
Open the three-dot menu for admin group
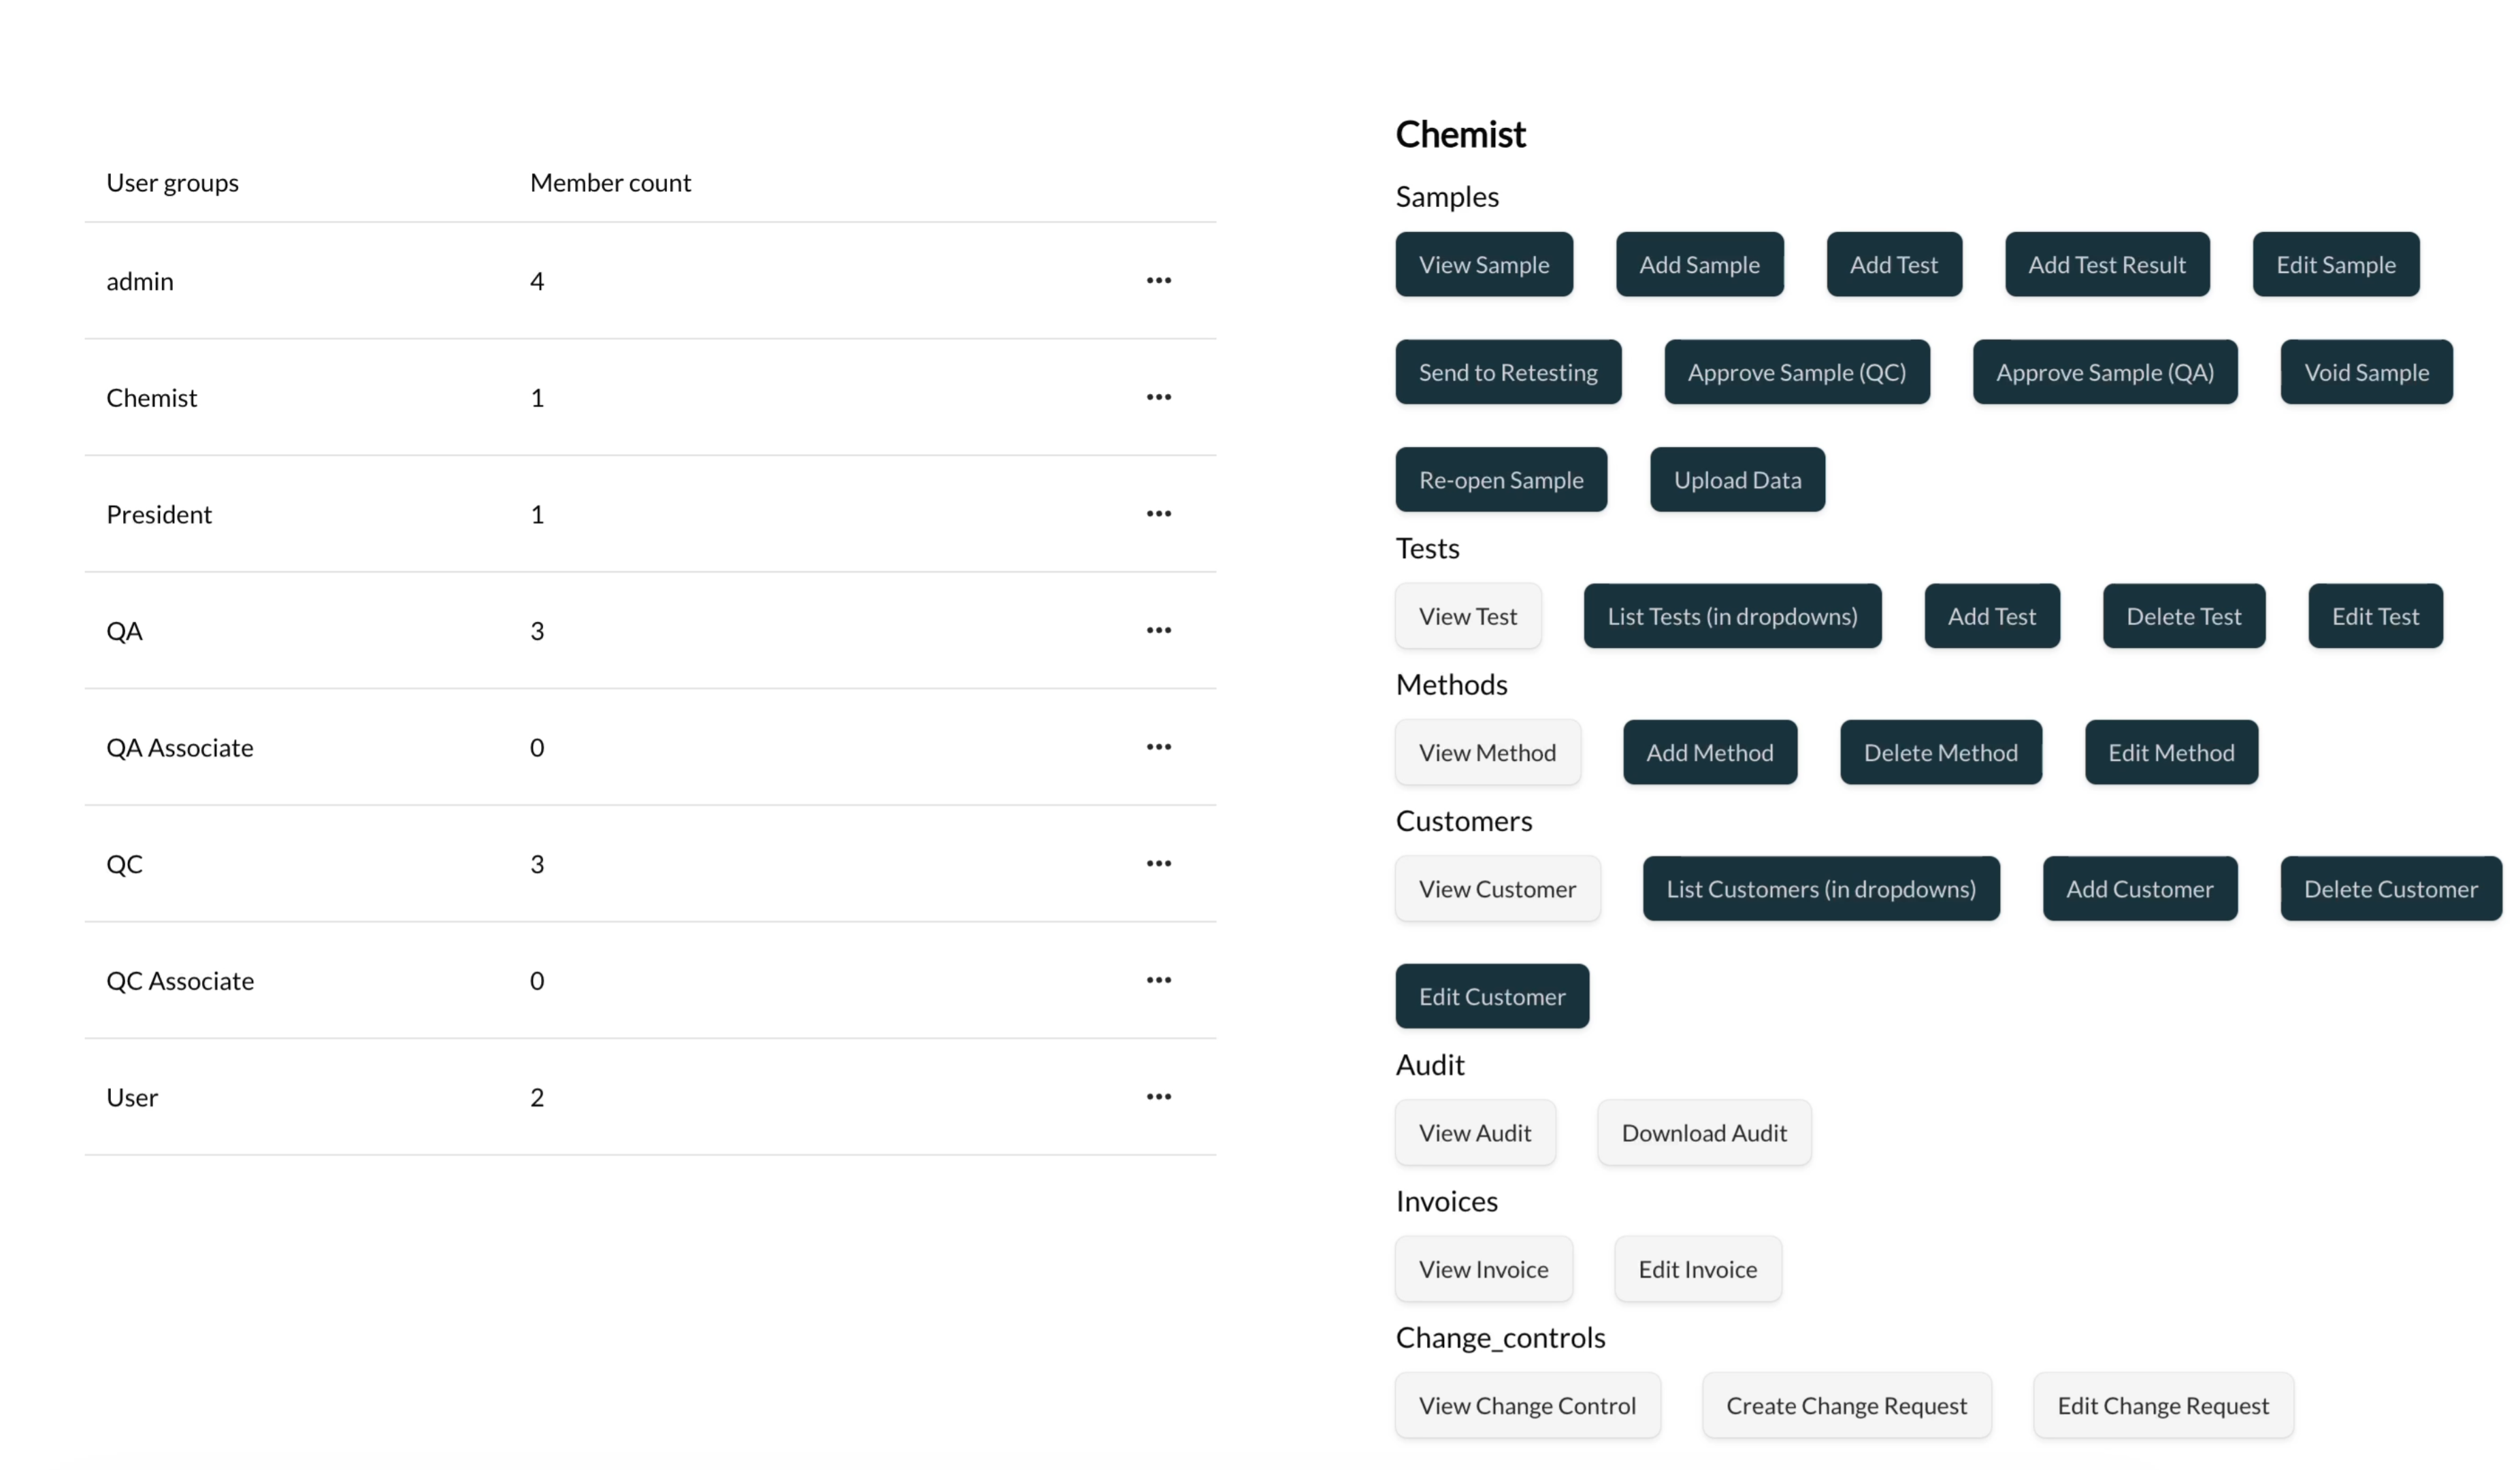point(1158,280)
